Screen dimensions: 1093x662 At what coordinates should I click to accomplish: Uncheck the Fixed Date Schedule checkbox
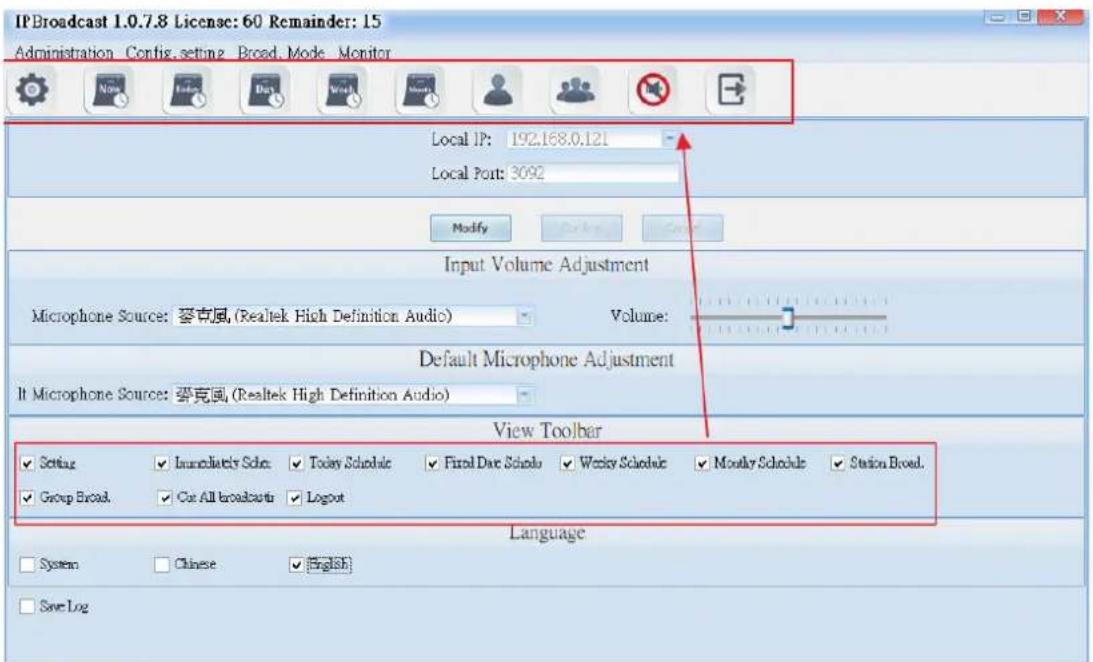point(432,463)
